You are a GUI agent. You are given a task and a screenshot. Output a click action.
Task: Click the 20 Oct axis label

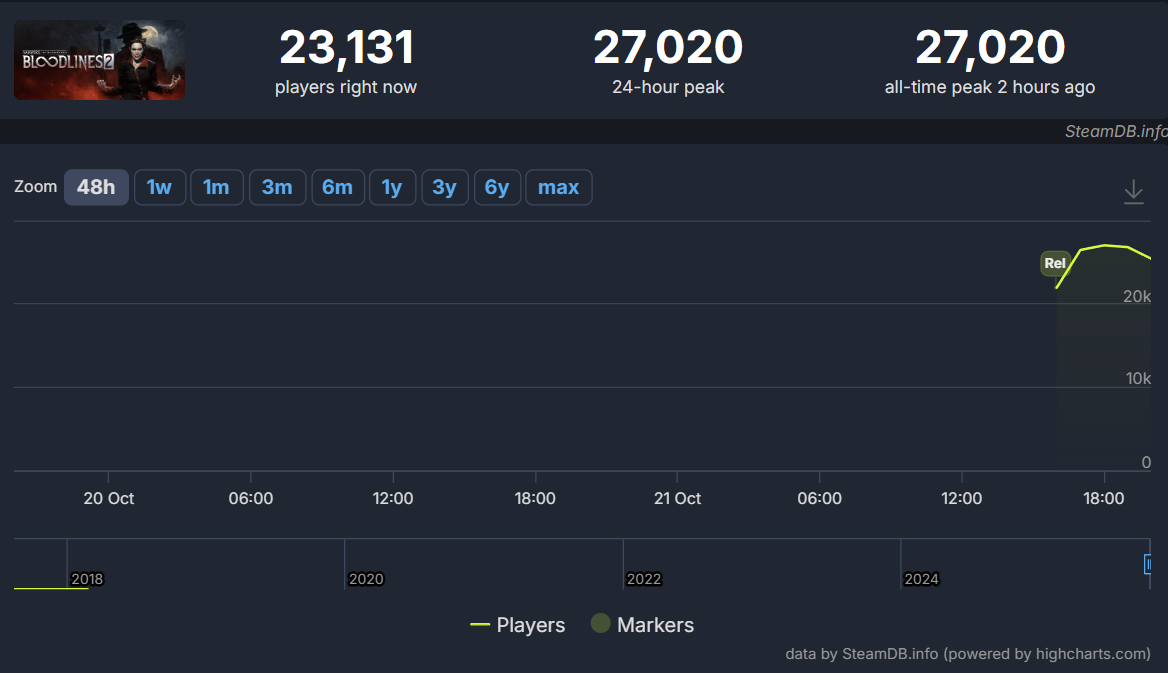[109, 499]
